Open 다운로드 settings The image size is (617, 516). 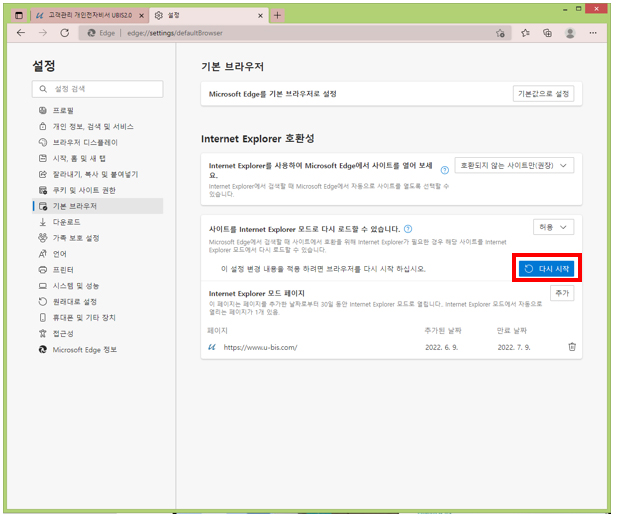(x=98, y=222)
